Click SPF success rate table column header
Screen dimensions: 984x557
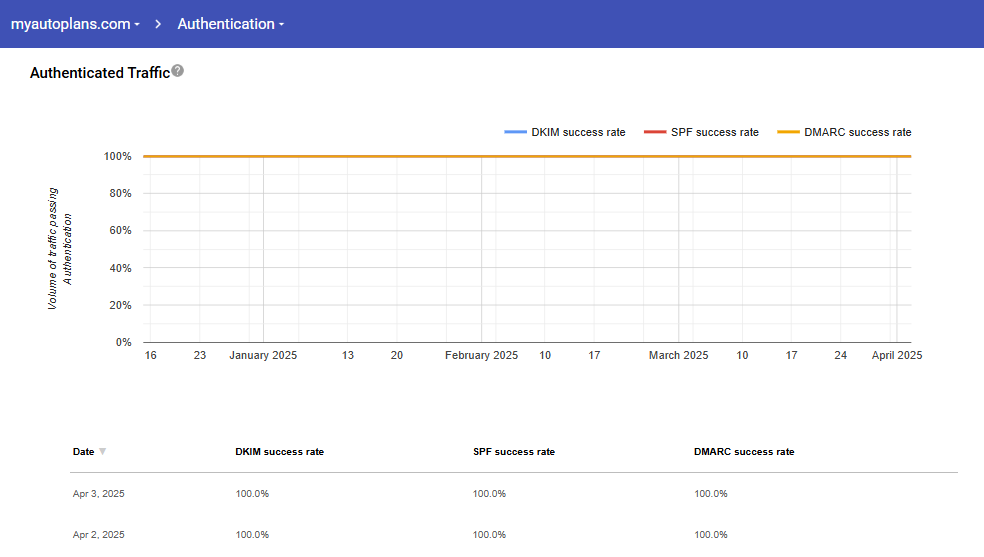(513, 452)
